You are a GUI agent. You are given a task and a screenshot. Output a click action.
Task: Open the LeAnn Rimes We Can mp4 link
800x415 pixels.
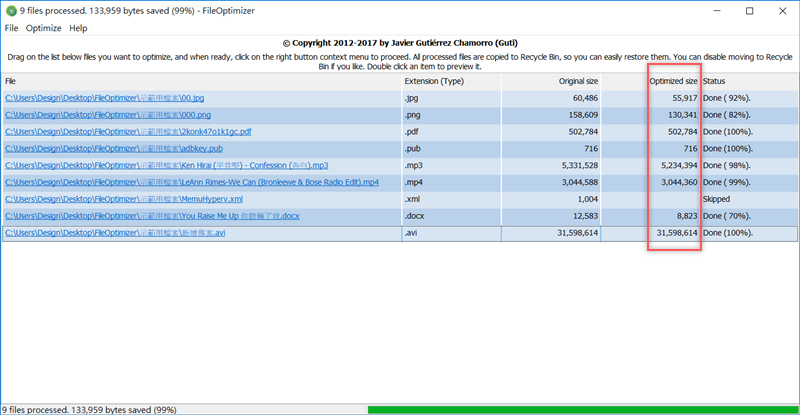point(191,183)
